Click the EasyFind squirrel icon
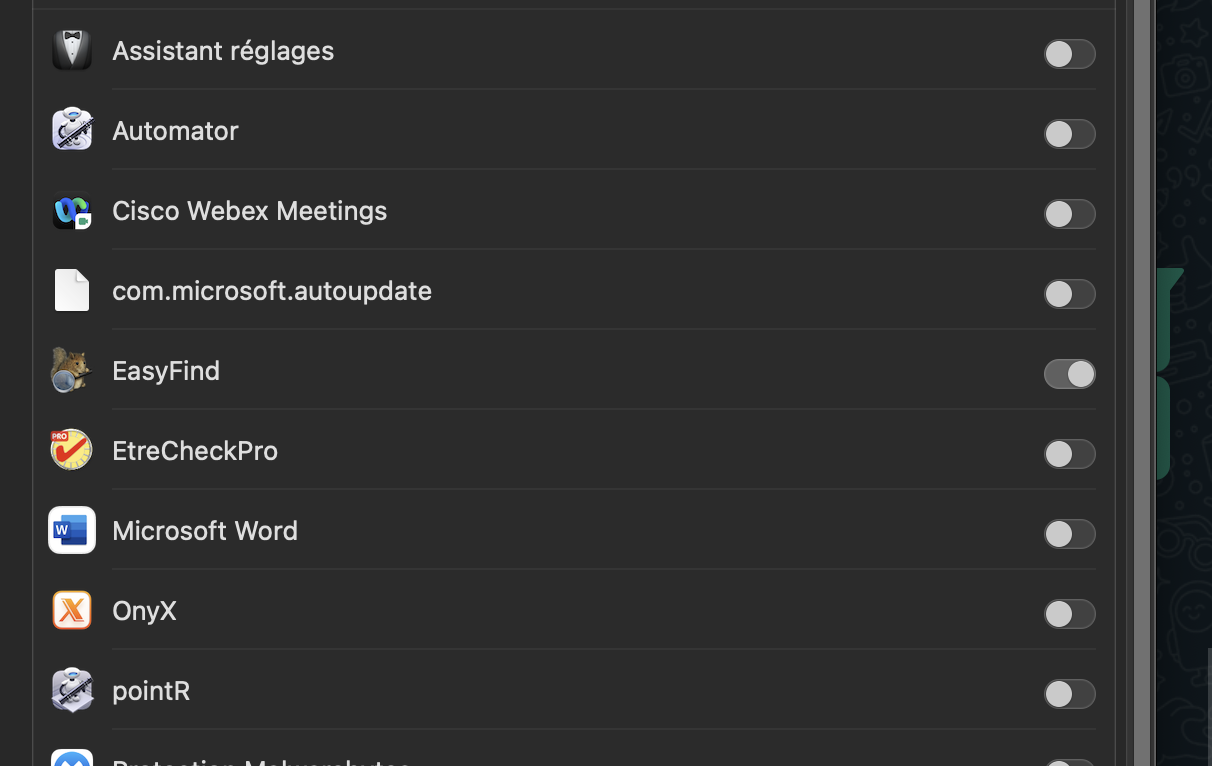1212x766 pixels. coord(72,371)
